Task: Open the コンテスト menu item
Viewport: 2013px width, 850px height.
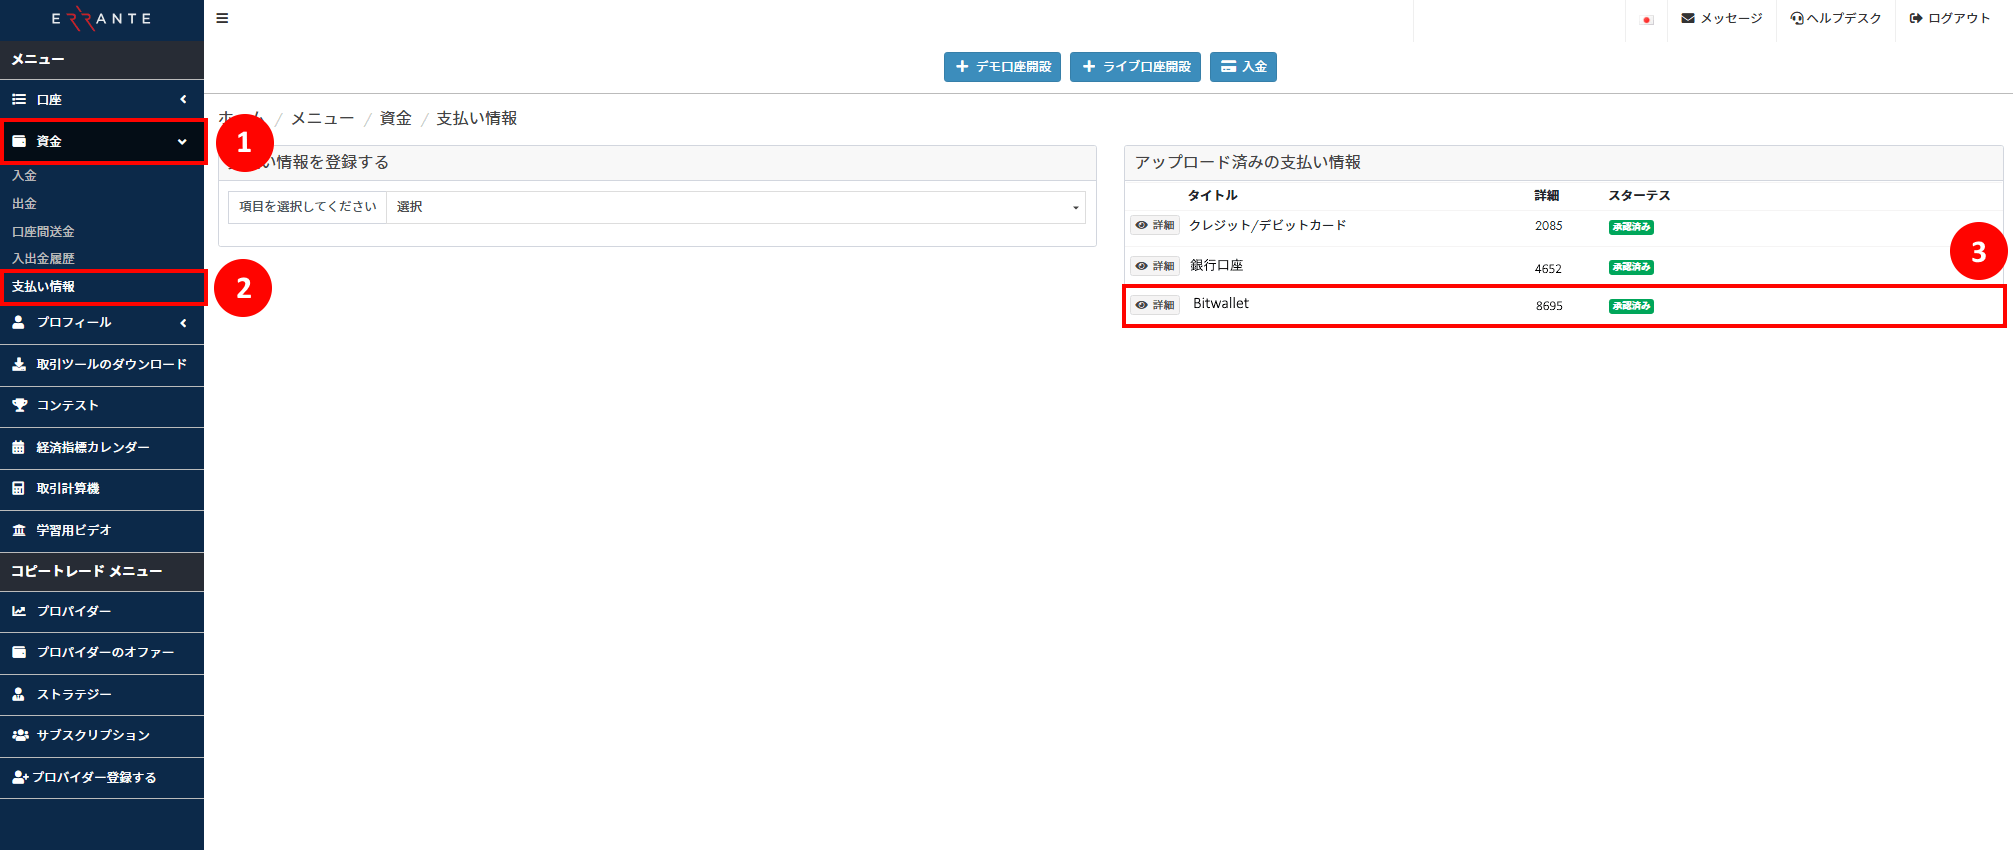Action: point(102,406)
